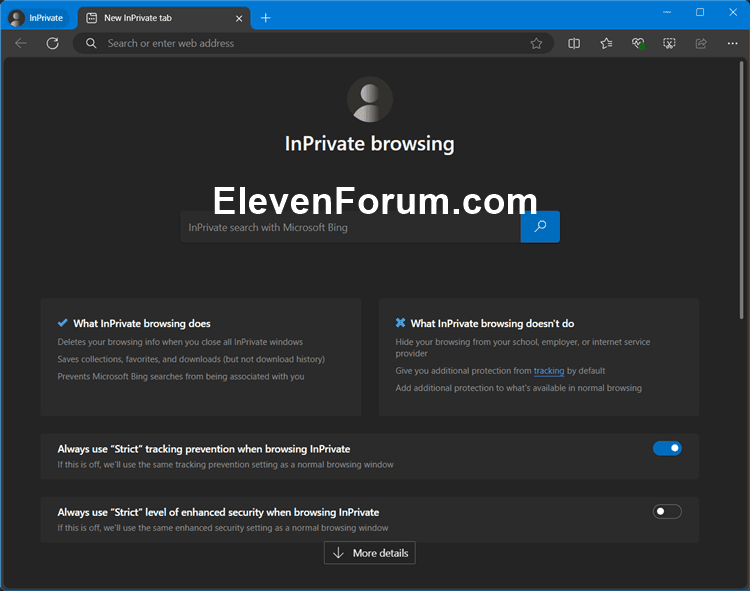The height and width of the screenshot is (591, 750).
Task: Maximize the Edge window
Action: [x=700, y=12]
